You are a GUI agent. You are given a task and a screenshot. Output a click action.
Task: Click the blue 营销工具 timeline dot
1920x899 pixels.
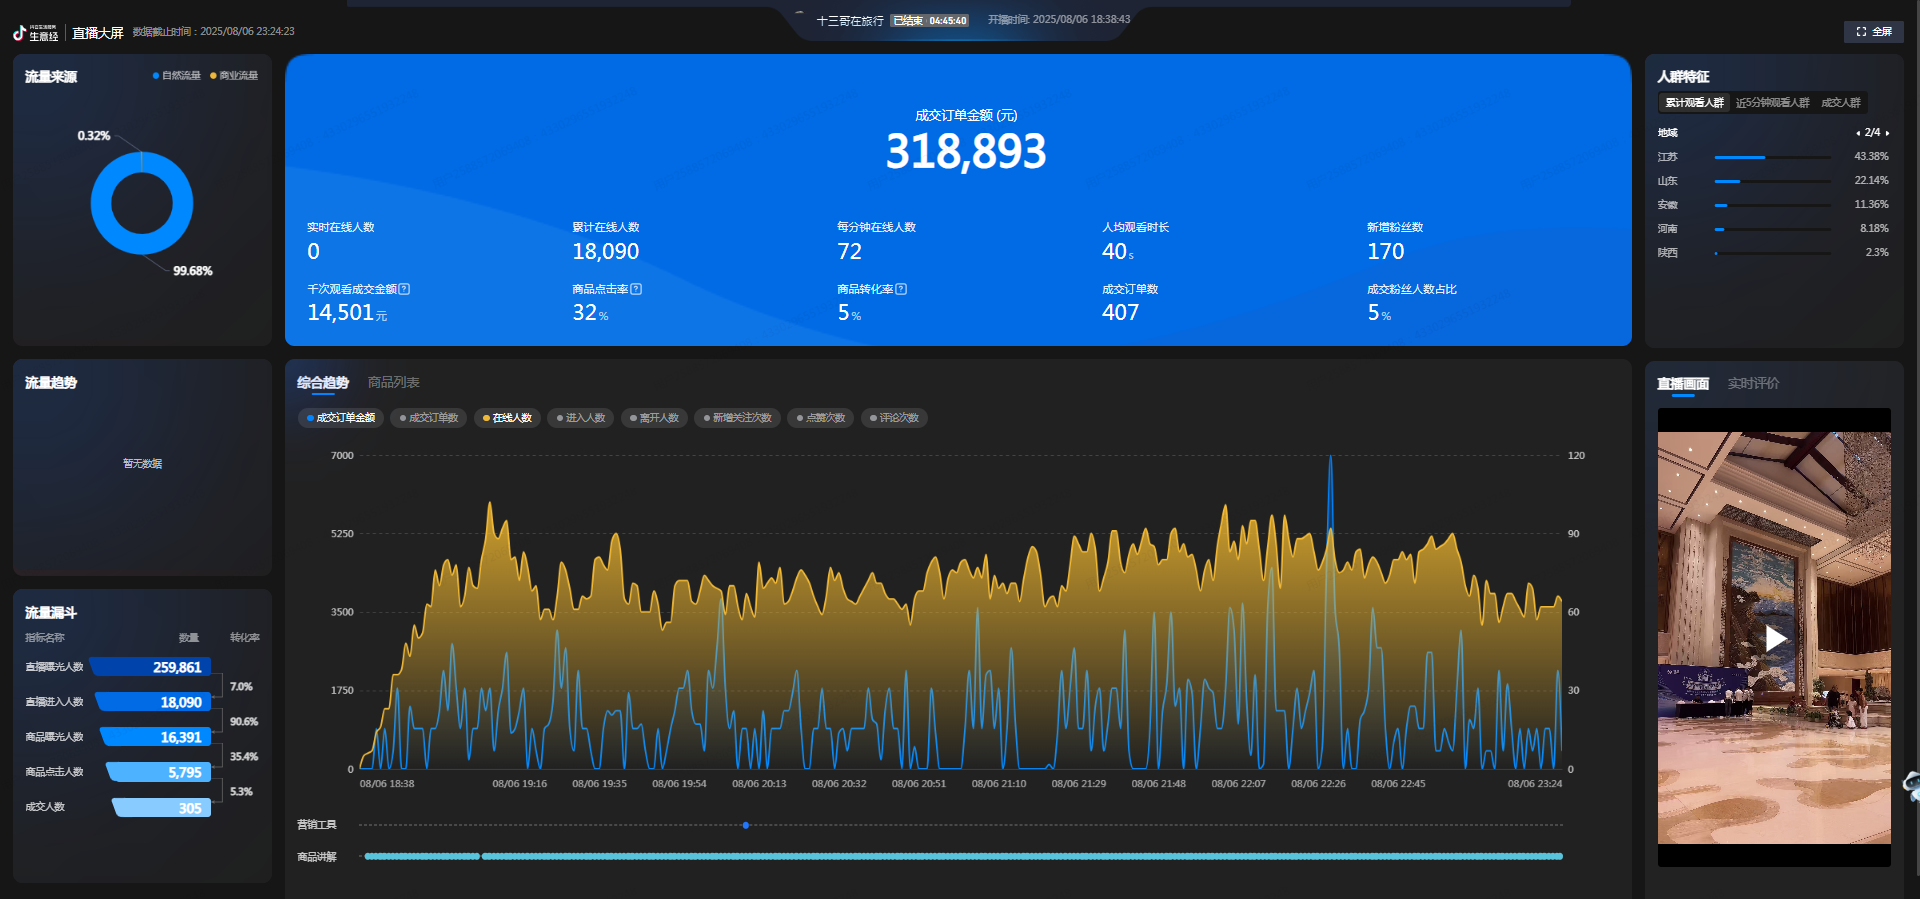746,825
